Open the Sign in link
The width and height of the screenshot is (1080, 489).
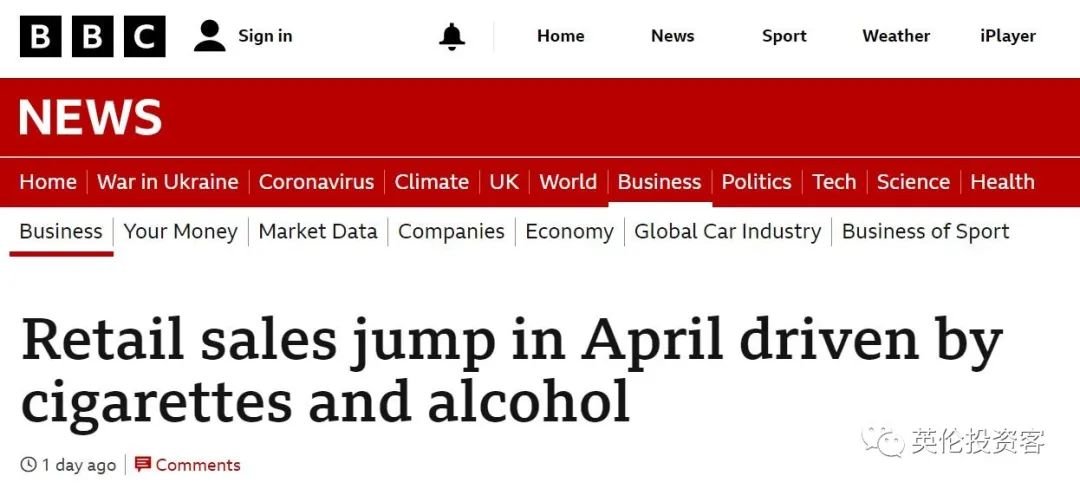tap(265, 36)
